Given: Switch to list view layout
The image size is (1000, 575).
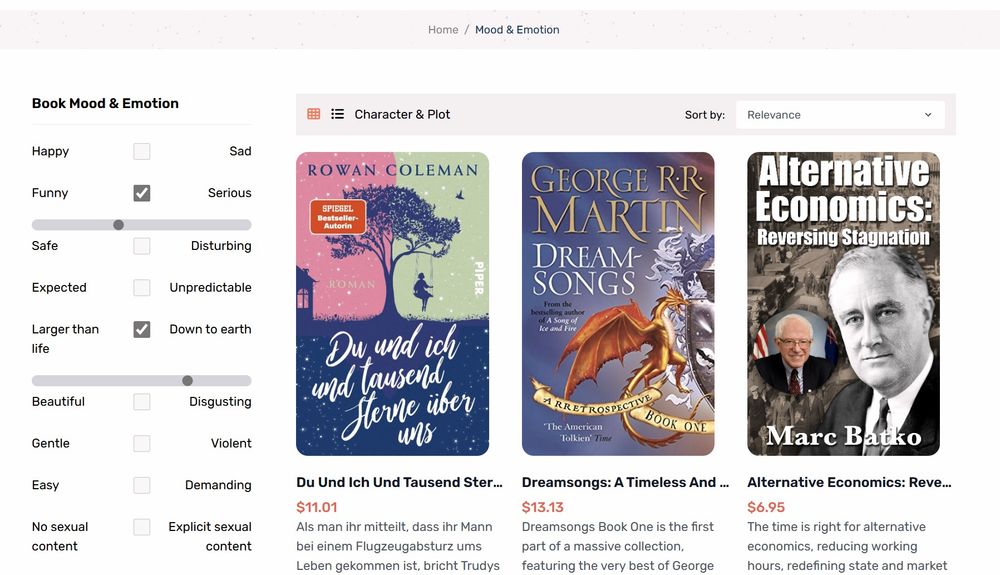Looking at the screenshot, I should pyautogui.click(x=337, y=114).
